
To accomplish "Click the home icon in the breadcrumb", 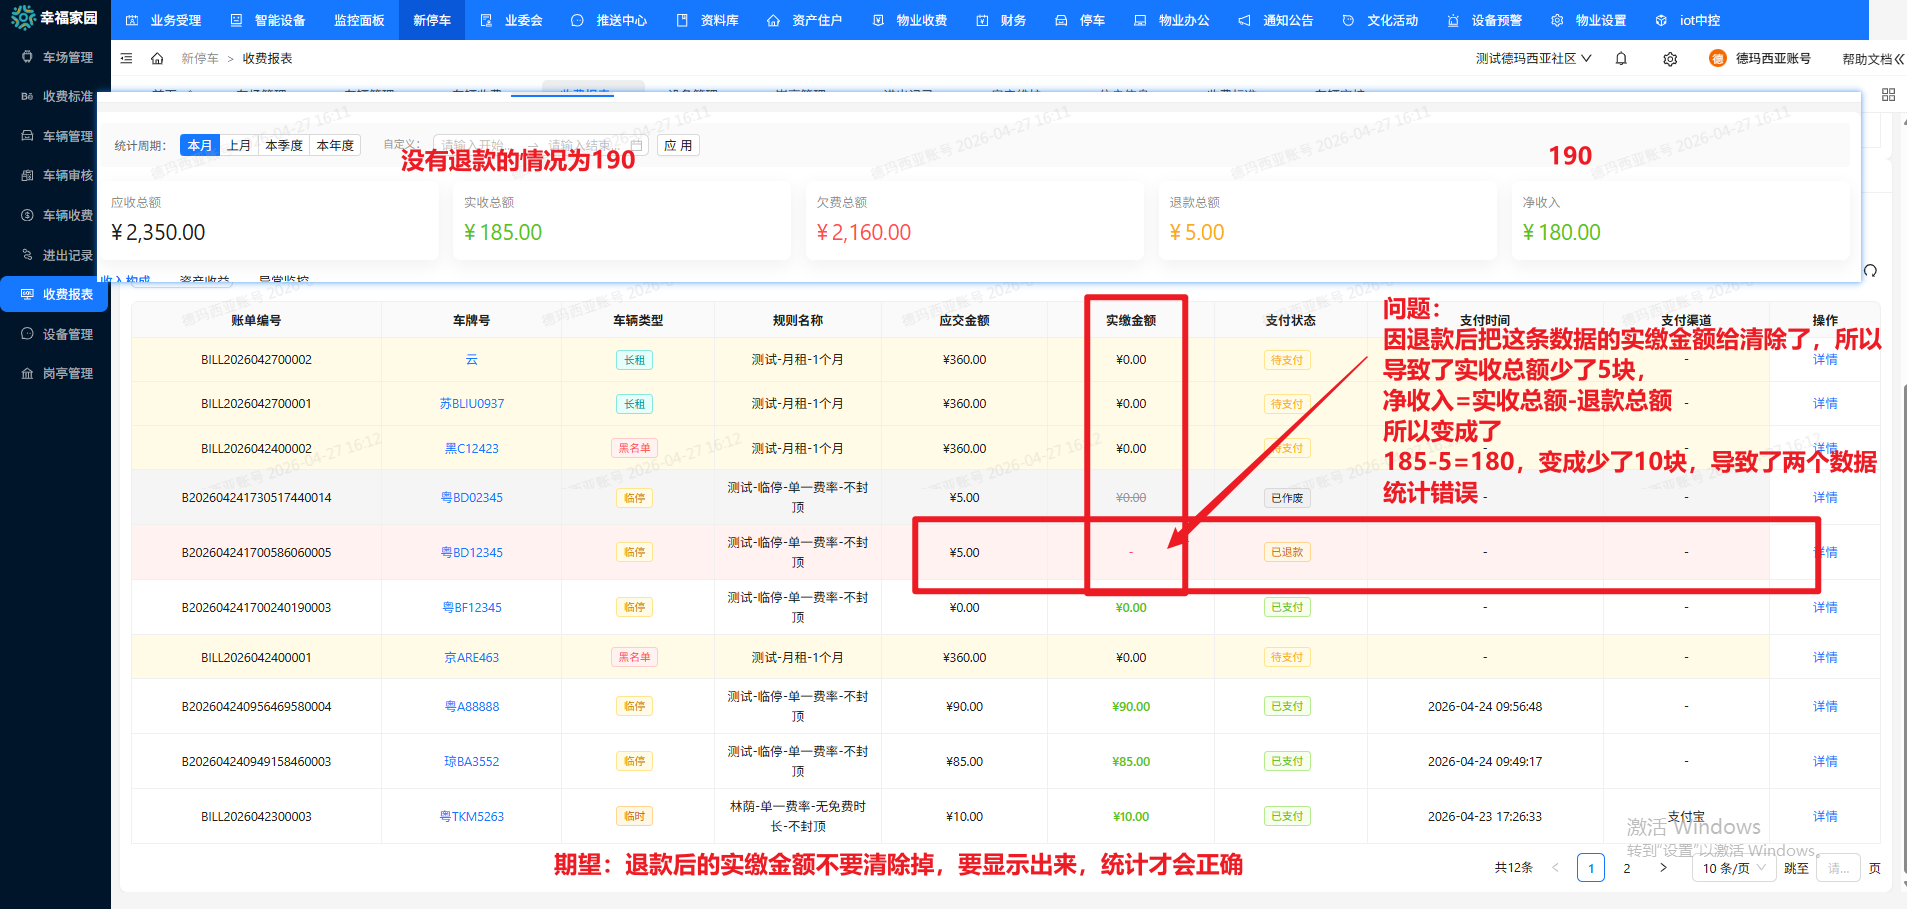I will [x=157, y=59].
